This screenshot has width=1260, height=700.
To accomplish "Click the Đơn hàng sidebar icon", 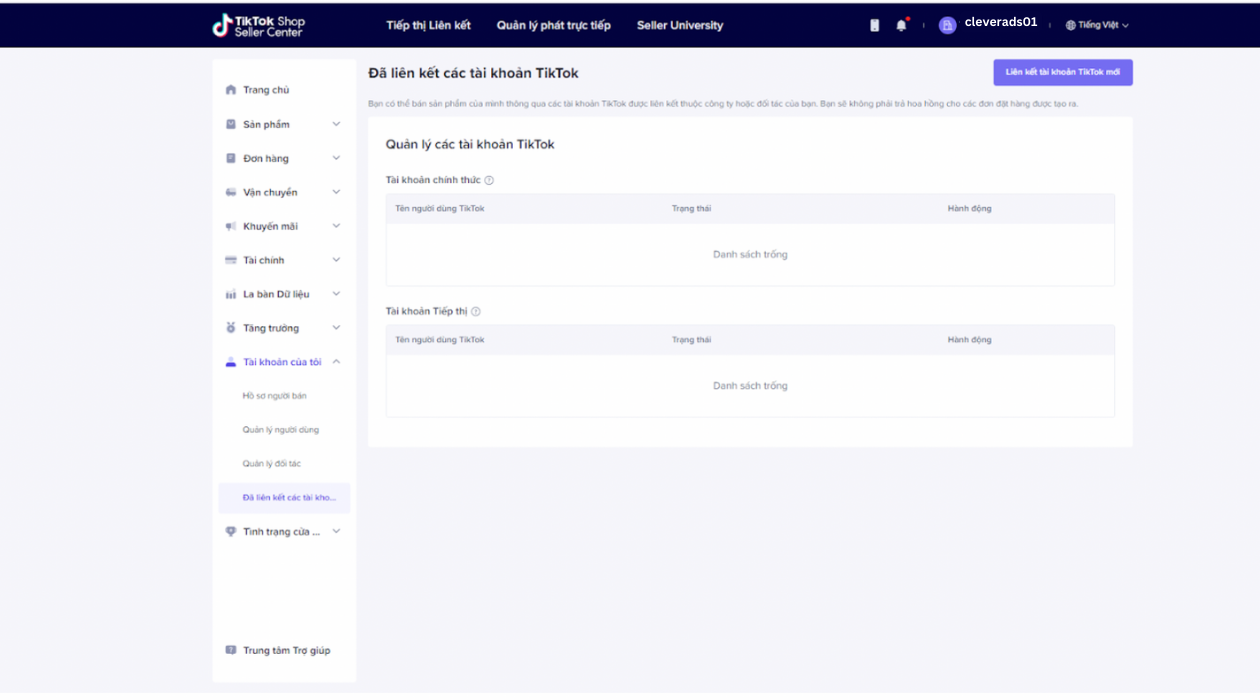I will pos(231,158).
